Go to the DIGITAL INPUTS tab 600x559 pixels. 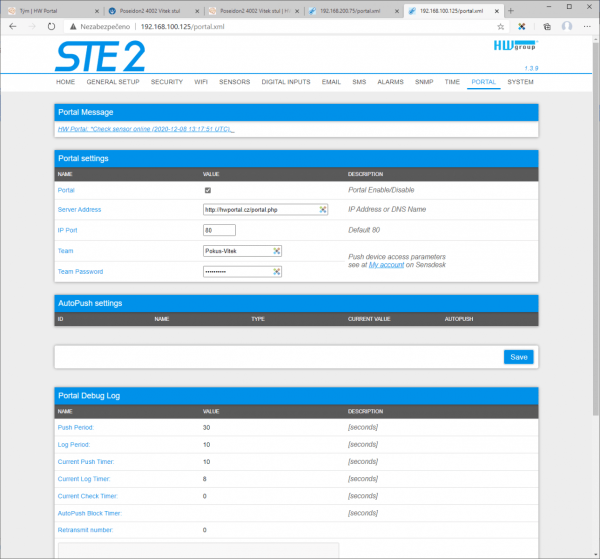[x=286, y=81]
